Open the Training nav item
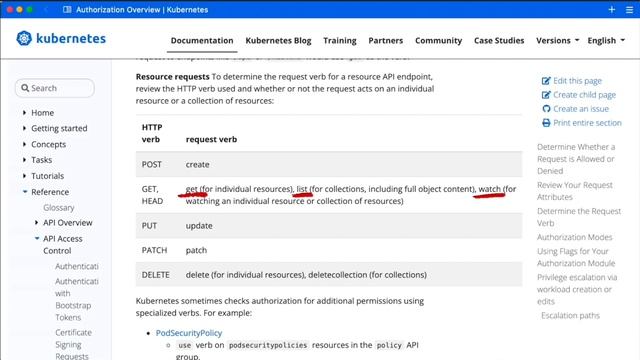 click(340, 40)
